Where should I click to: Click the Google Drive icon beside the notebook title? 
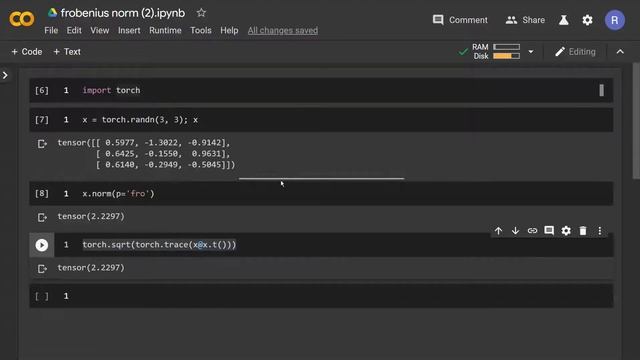(x=52, y=13)
